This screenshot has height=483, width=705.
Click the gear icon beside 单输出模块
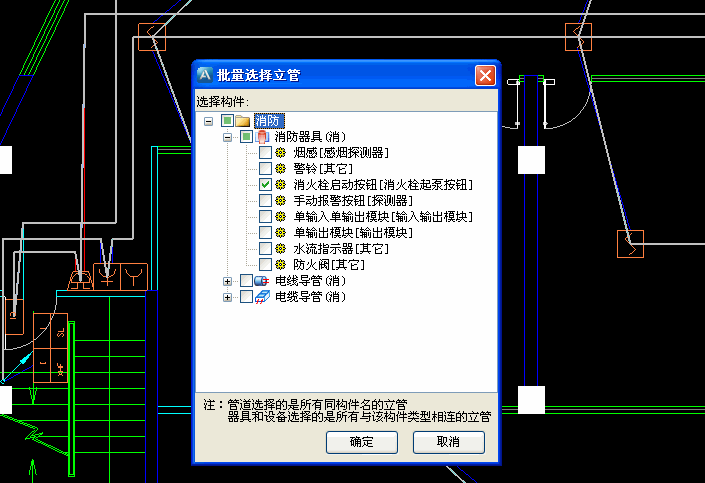281,233
